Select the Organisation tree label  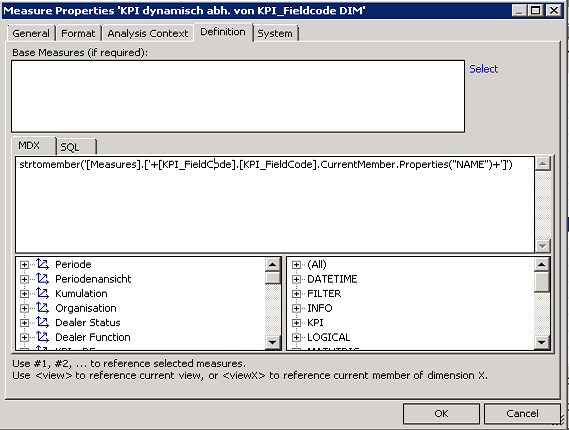pyautogui.click(x=86, y=308)
